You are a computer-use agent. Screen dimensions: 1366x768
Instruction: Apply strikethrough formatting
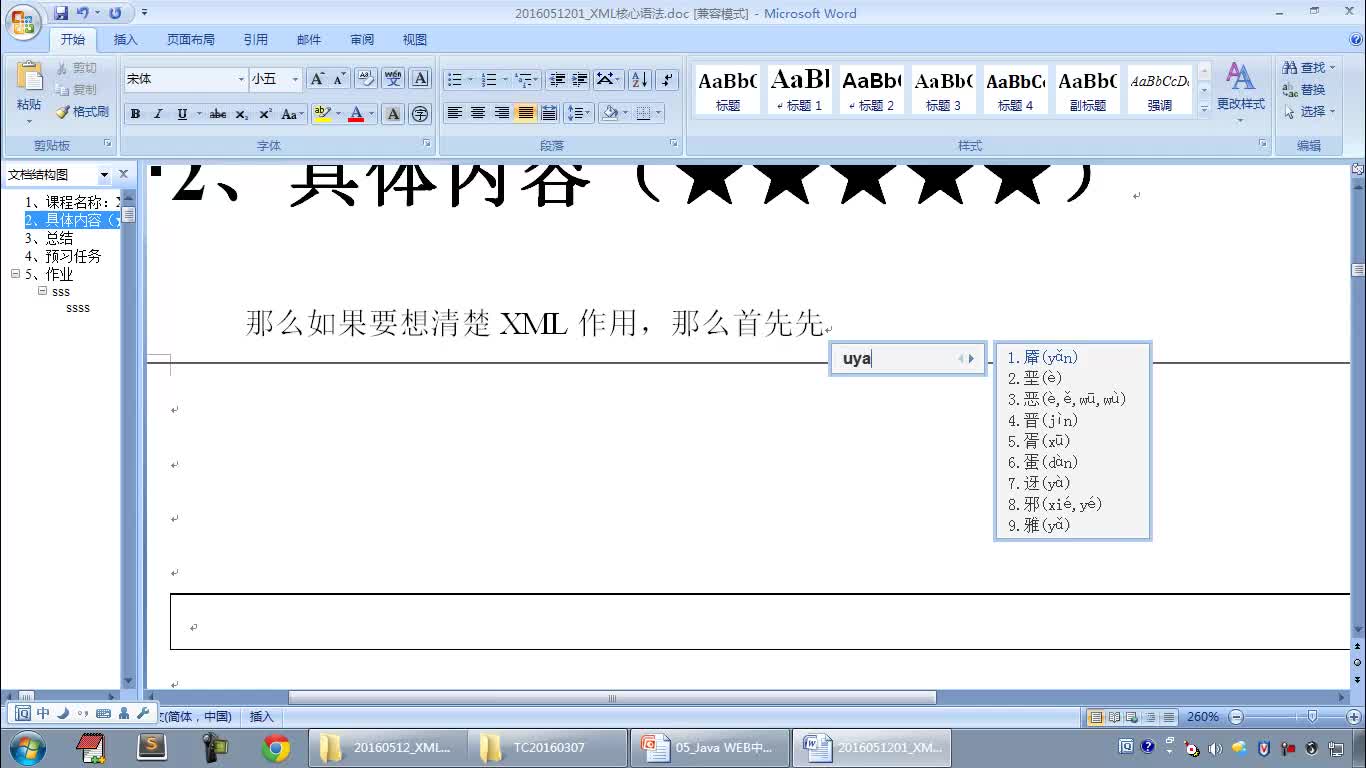pos(218,114)
